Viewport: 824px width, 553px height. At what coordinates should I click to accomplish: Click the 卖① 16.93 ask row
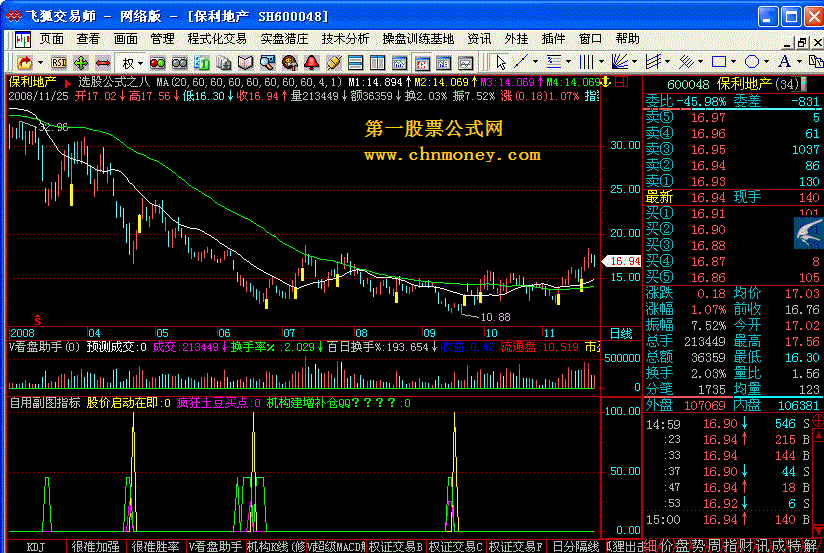(x=732, y=181)
